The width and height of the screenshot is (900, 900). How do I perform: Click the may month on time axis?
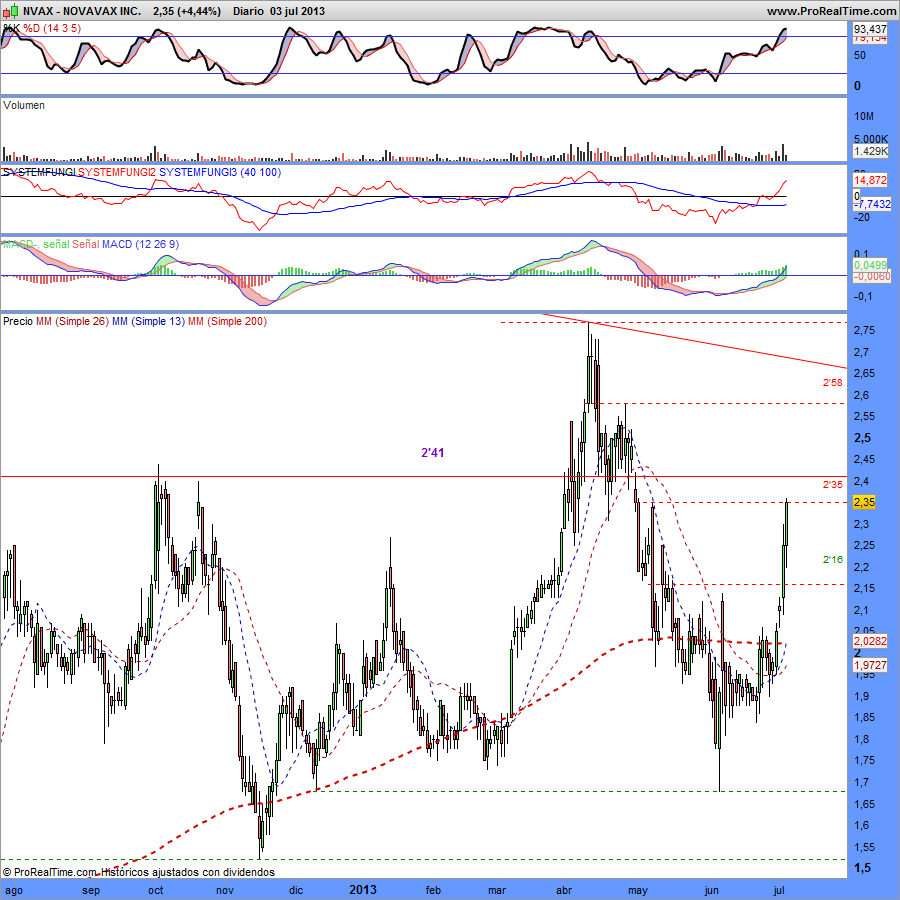pyautogui.click(x=638, y=891)
